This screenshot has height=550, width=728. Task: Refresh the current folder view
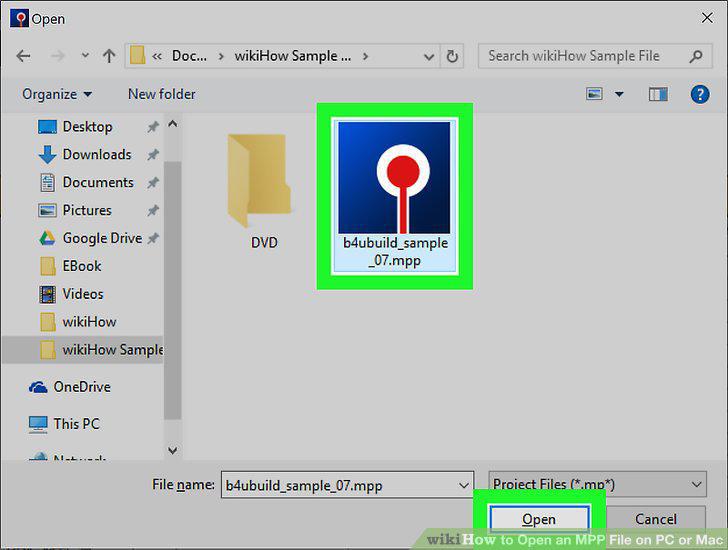pyautogui.click(x=452, y=57)
